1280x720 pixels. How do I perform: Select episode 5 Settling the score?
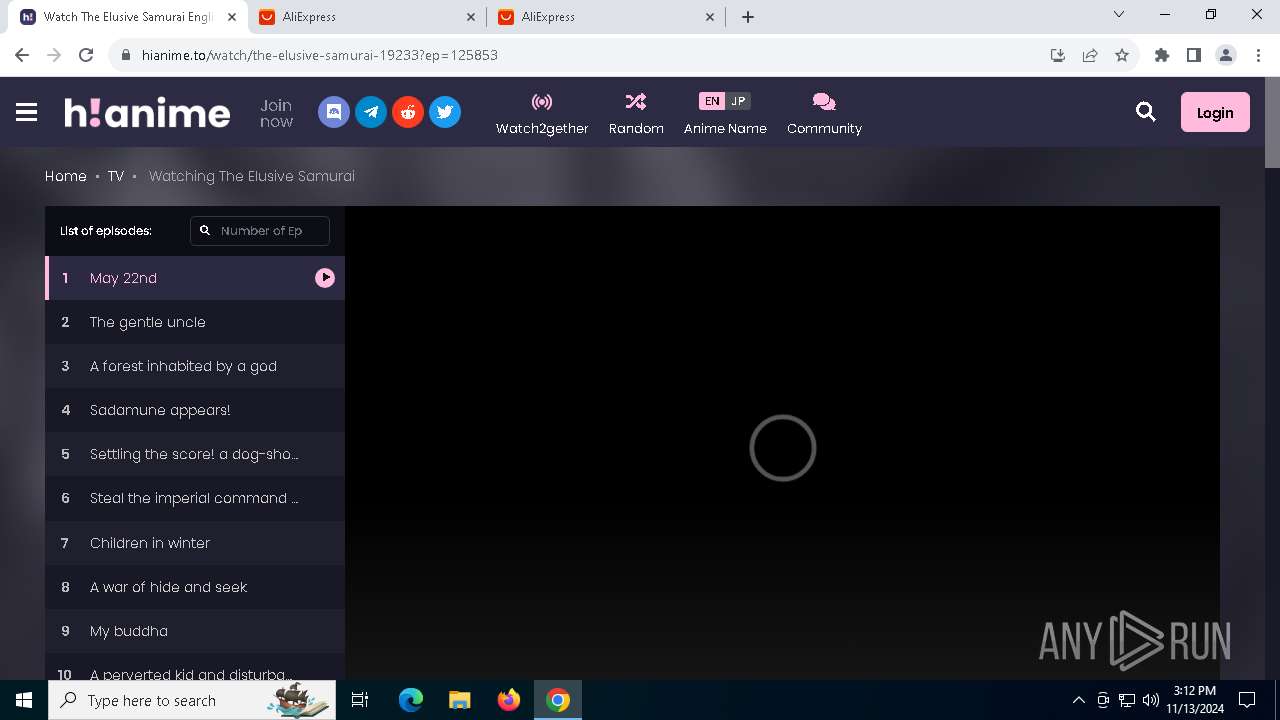tap(195, 454)
